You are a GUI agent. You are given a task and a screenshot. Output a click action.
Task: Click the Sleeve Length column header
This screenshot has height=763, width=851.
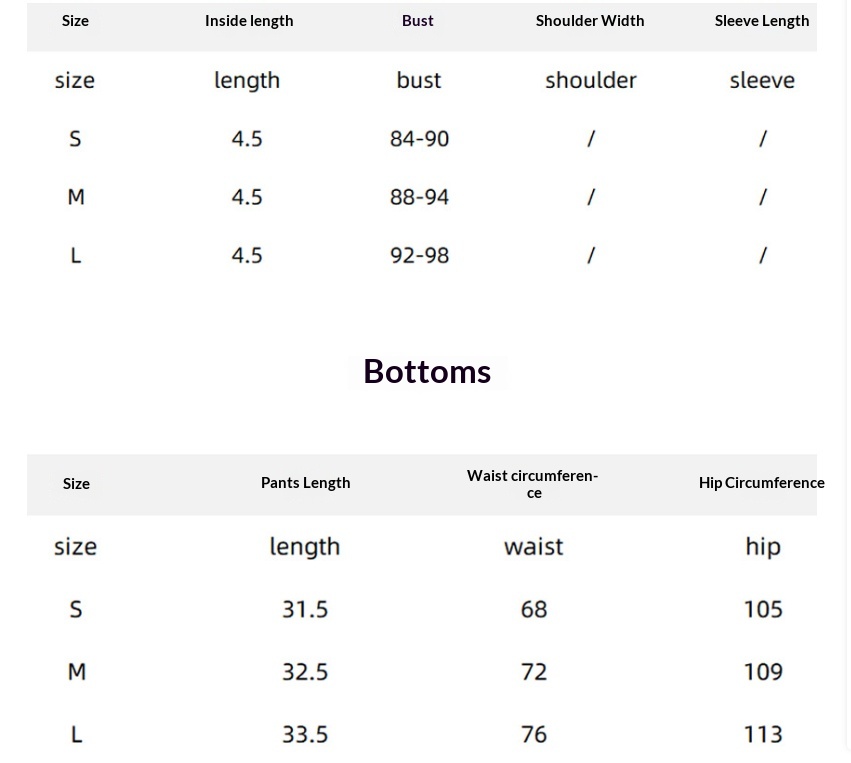click(x=762, y=21)
